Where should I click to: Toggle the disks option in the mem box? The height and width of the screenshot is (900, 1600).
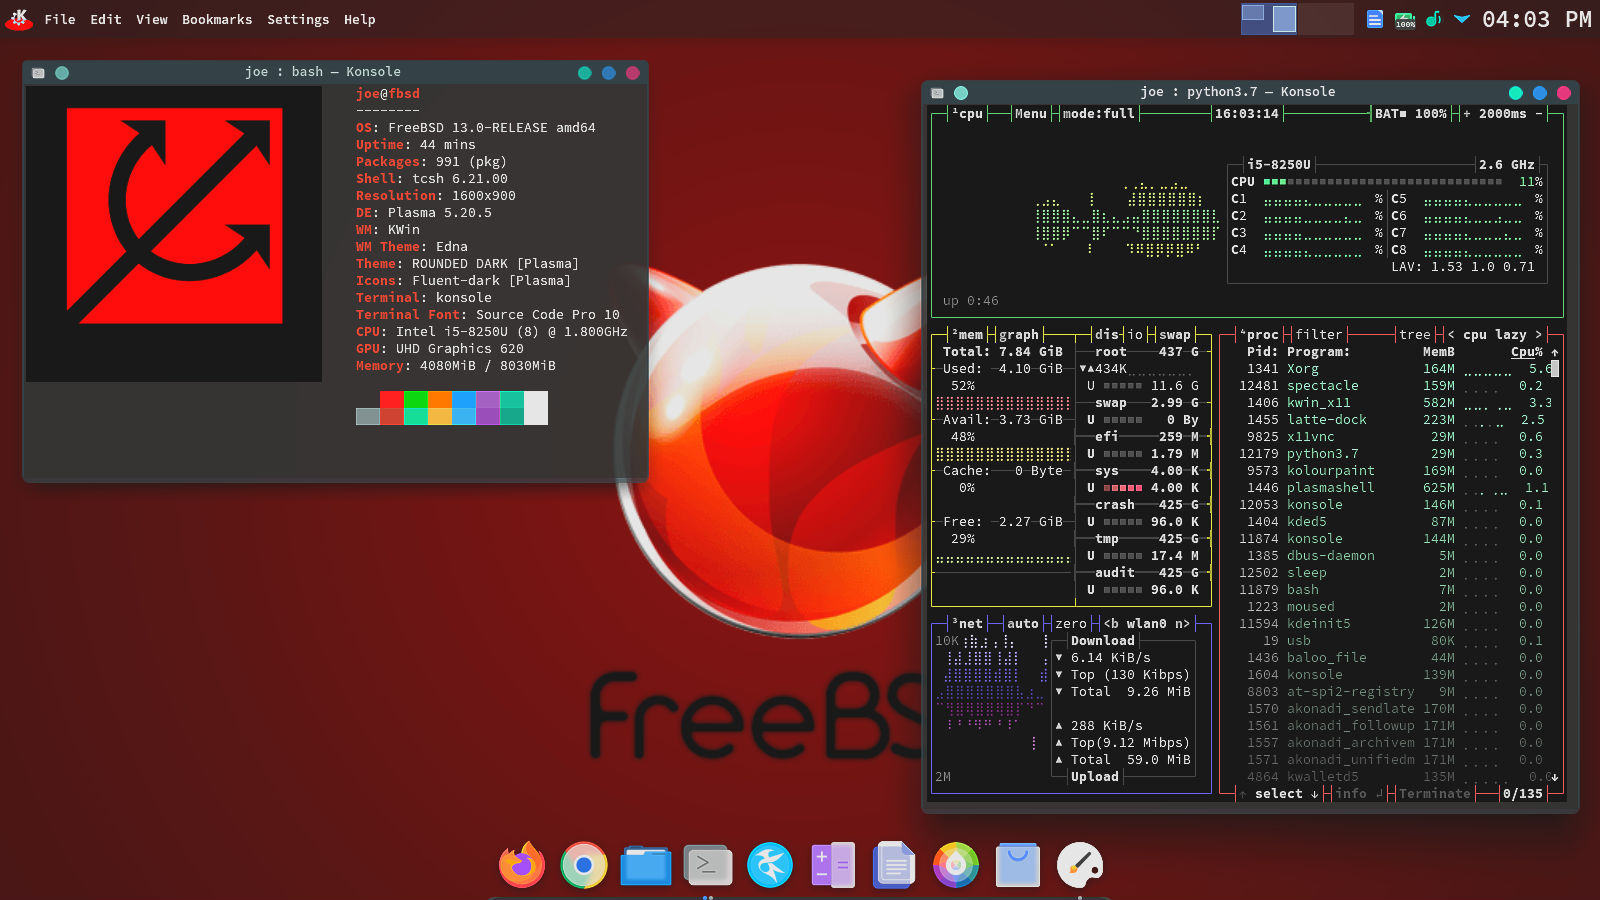(1107, 335)
